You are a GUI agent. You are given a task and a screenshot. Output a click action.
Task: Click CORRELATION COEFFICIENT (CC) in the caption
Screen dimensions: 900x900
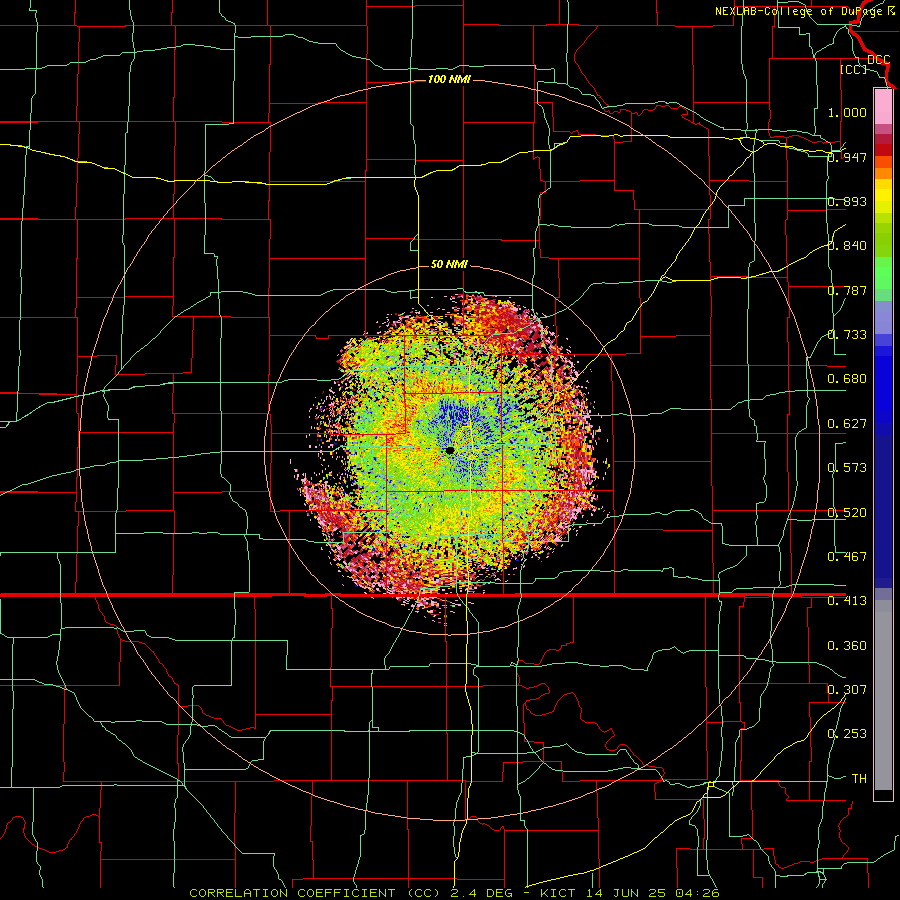point(315,893)
